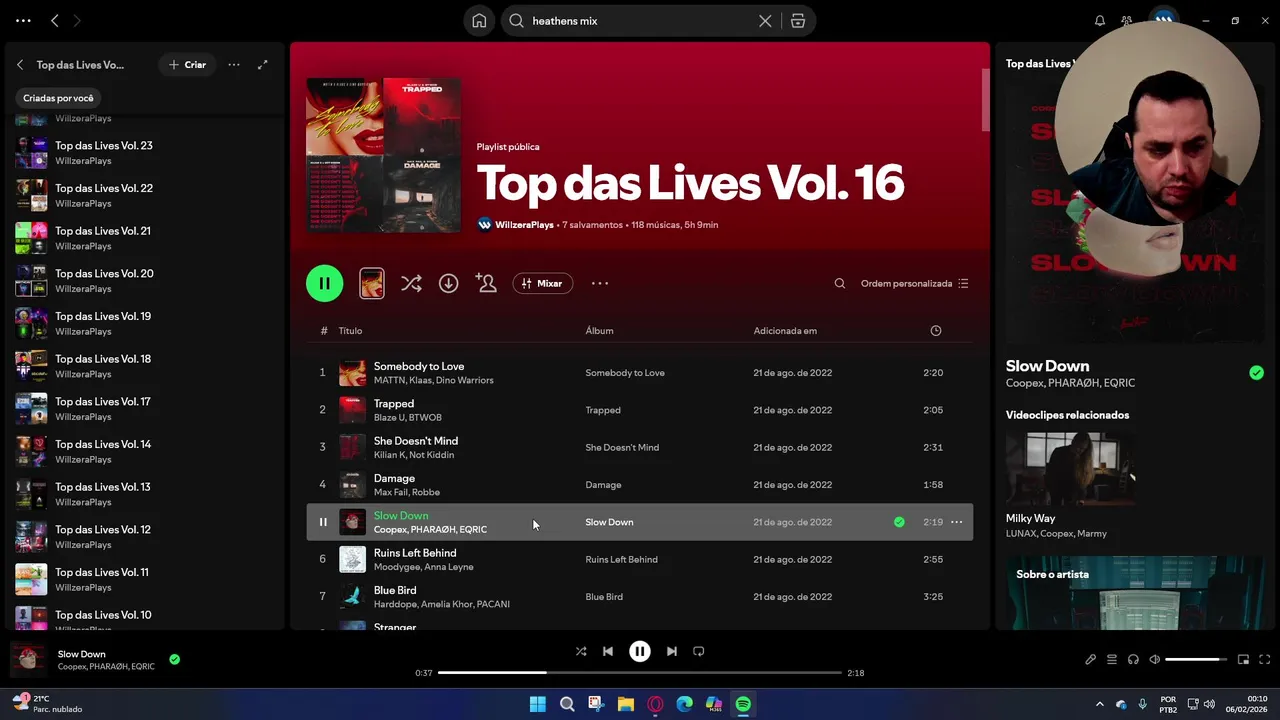Click the Mixar button
This screenshot has height=720, width=1280.
tap(542, 284)
